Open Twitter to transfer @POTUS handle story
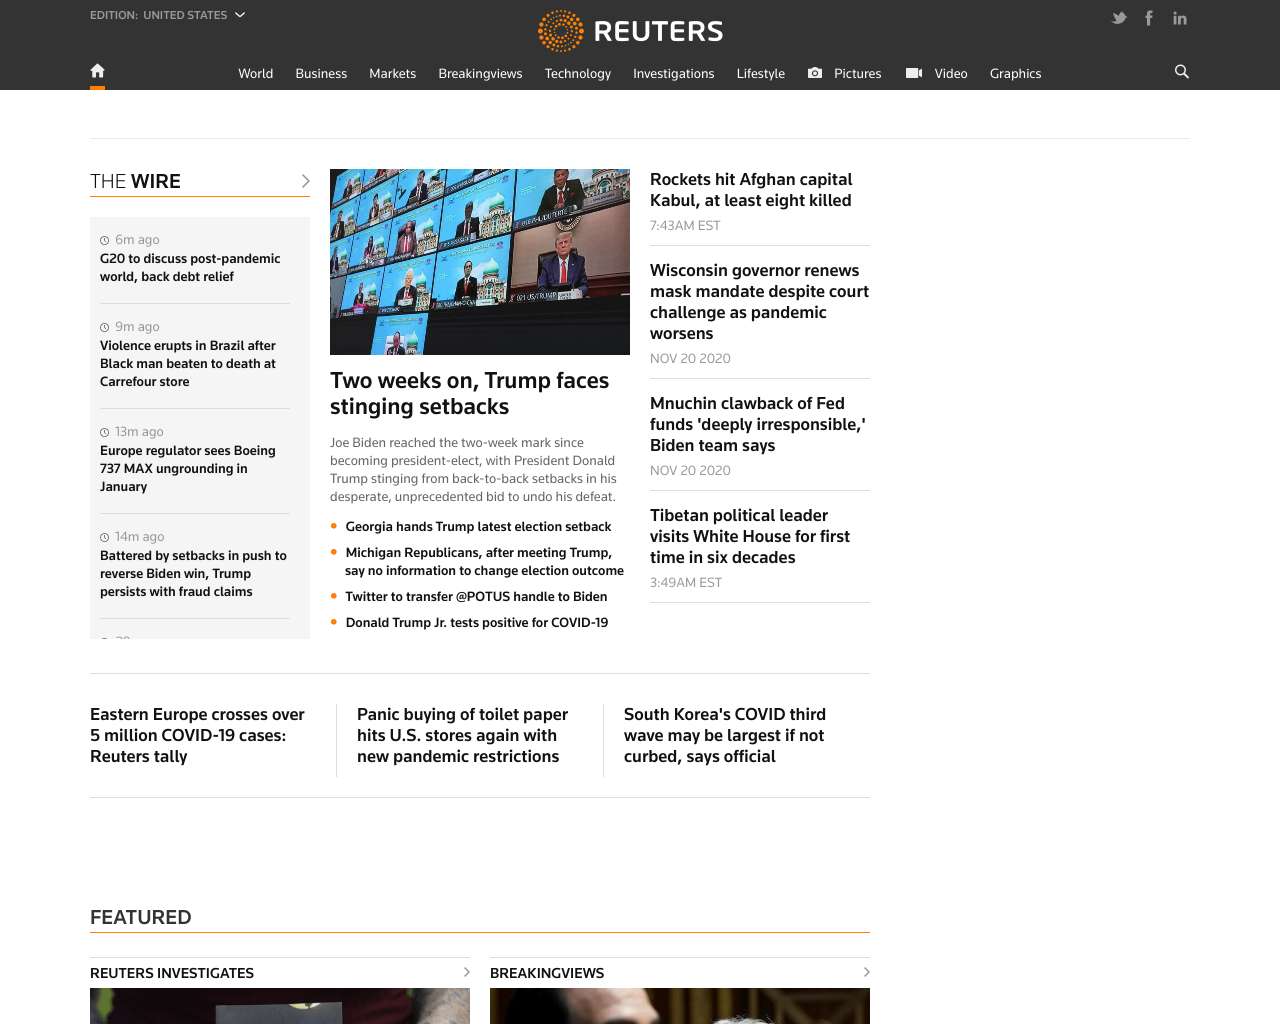1280x1024 pixels. [x=476, y=597]
